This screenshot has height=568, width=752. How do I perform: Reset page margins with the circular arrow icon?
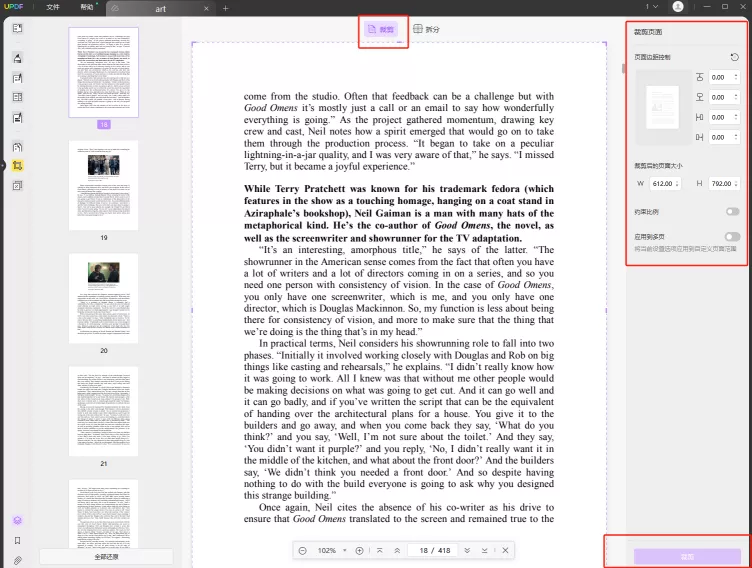pyautogui.click(x=735, y=57)
